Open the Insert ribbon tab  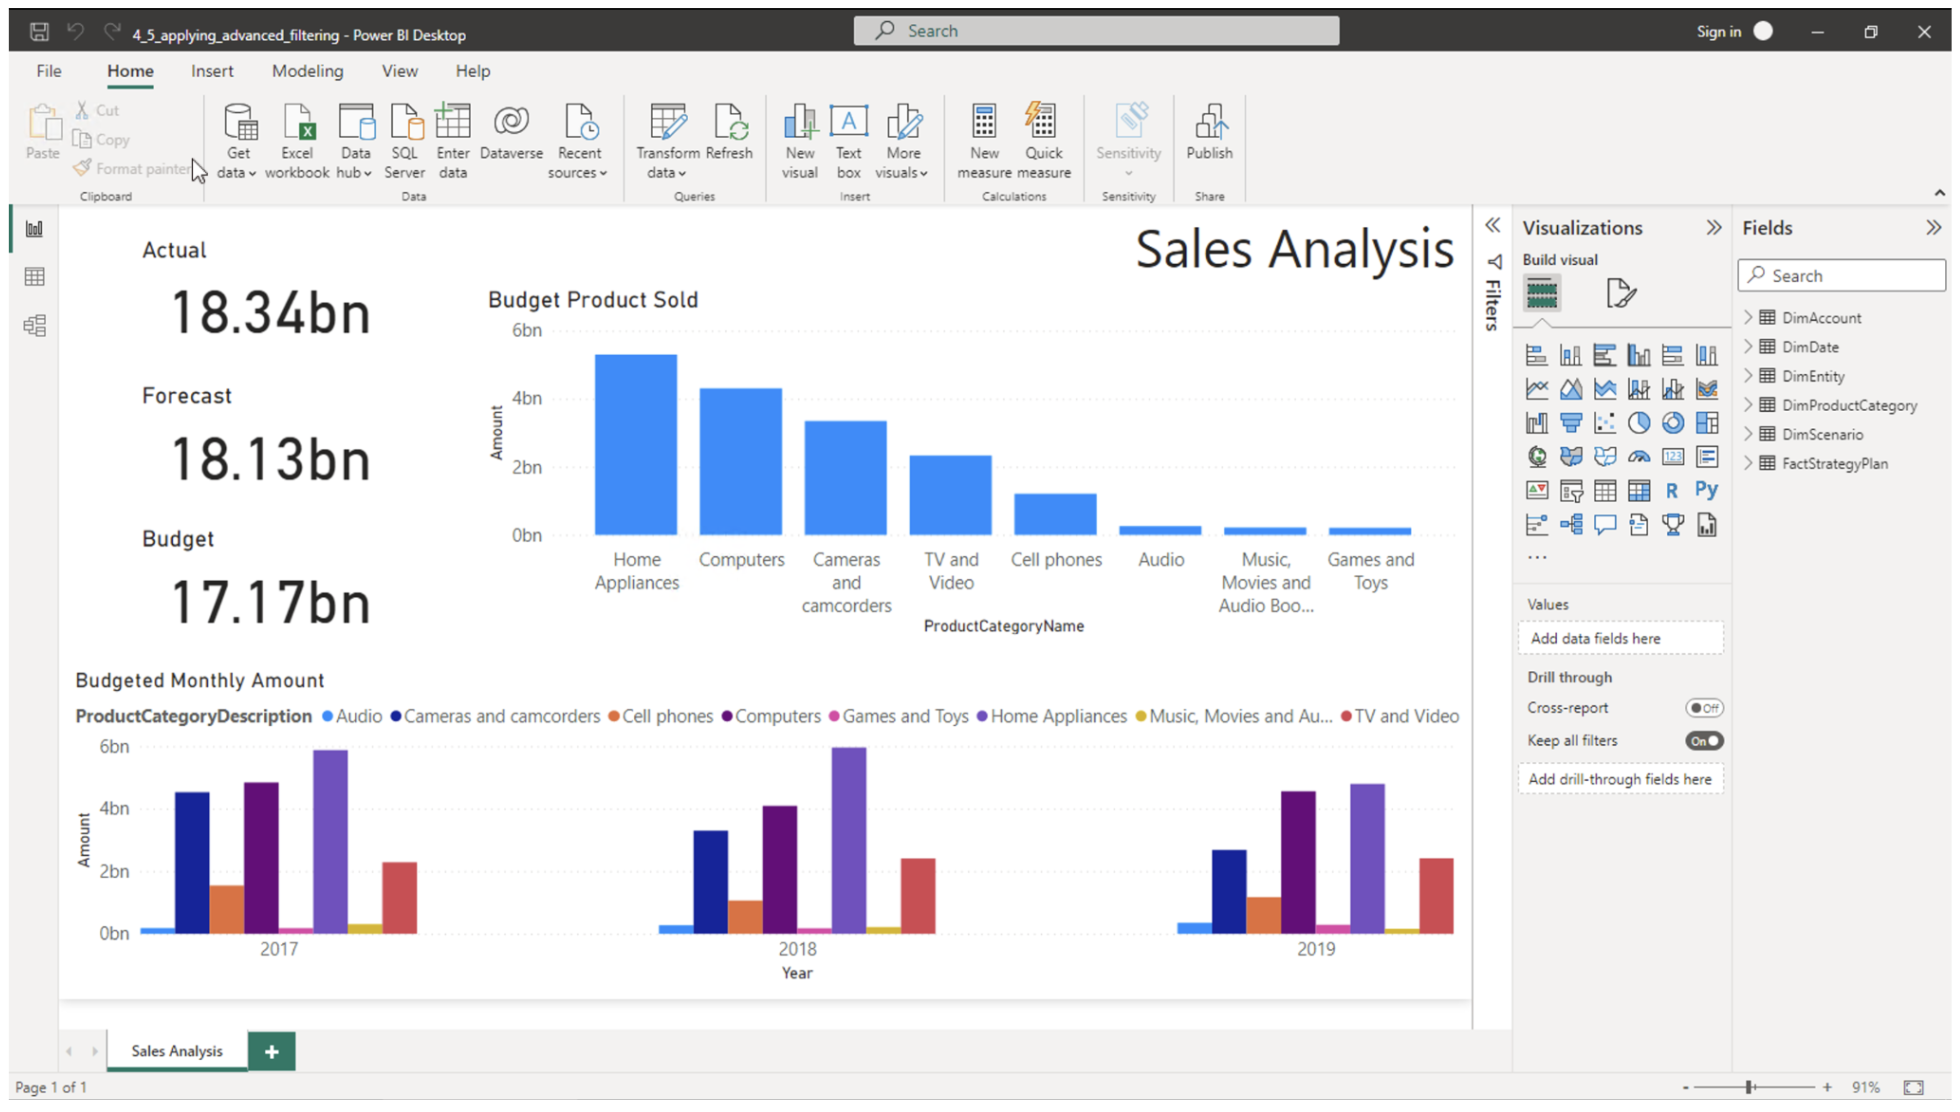coord(212,71)
